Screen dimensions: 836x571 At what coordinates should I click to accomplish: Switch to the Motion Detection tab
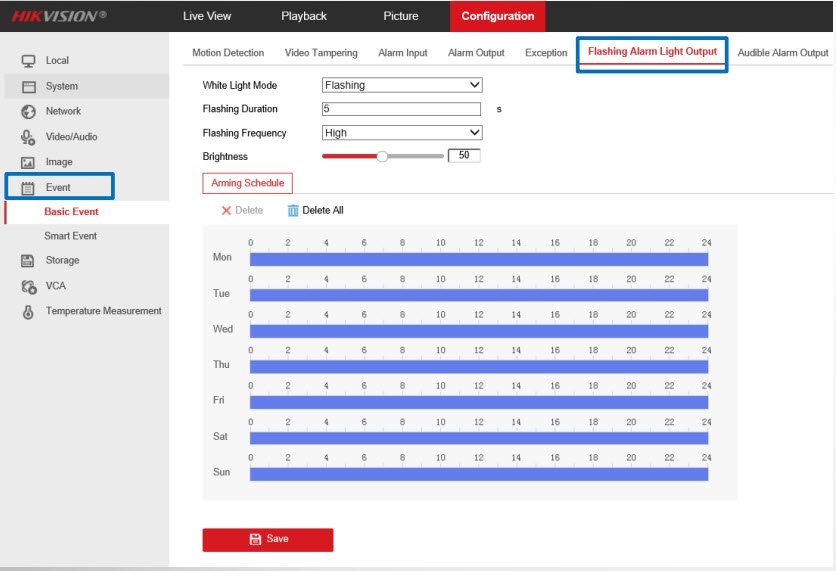(x=228, y=53)
